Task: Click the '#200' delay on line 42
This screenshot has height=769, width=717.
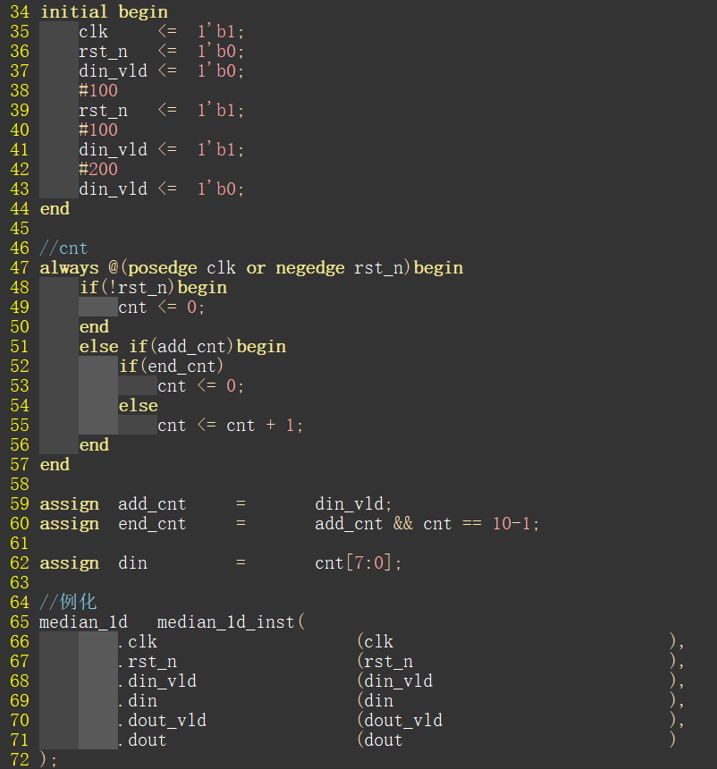Action: (x=98, y=169)
